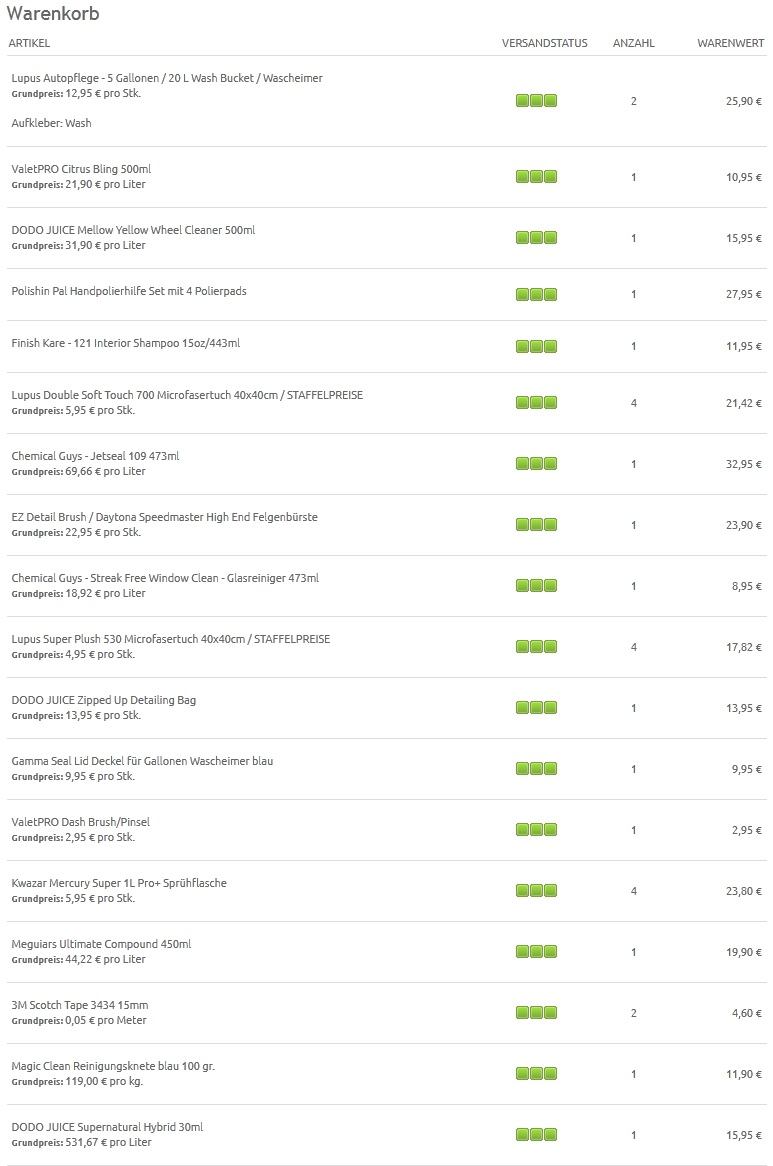Open Finish Kare 121 Interior Shampoo link
The image size is (773, 1166).
point(126,343)
